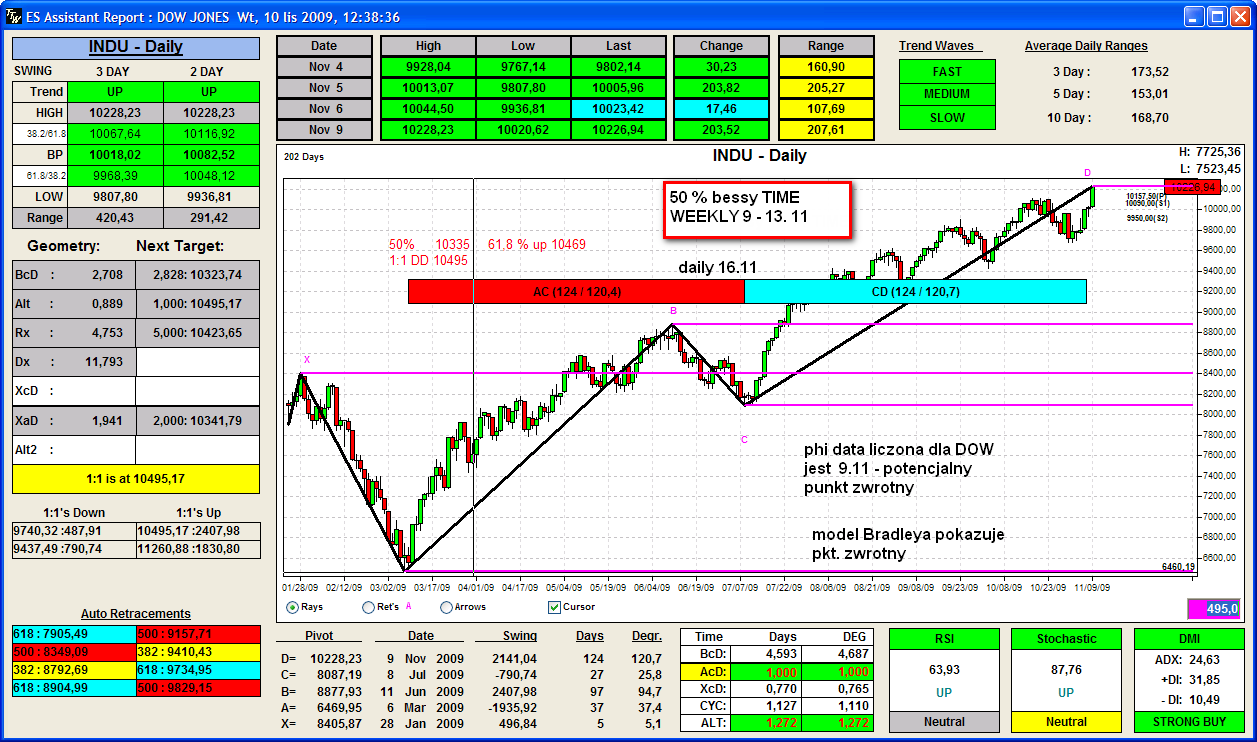The width and height of the screenshot is (1257, 742).
Task: Click the Nov 9 date row
Action: point(324,130)
